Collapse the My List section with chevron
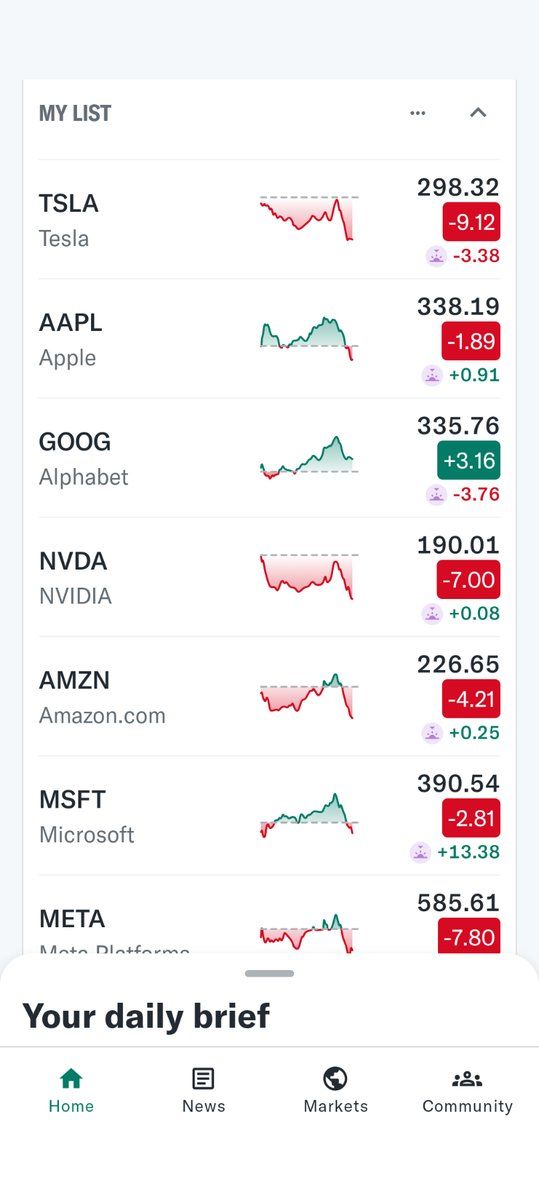Viewport: 539px width, 1200px height. click(478, 112)
